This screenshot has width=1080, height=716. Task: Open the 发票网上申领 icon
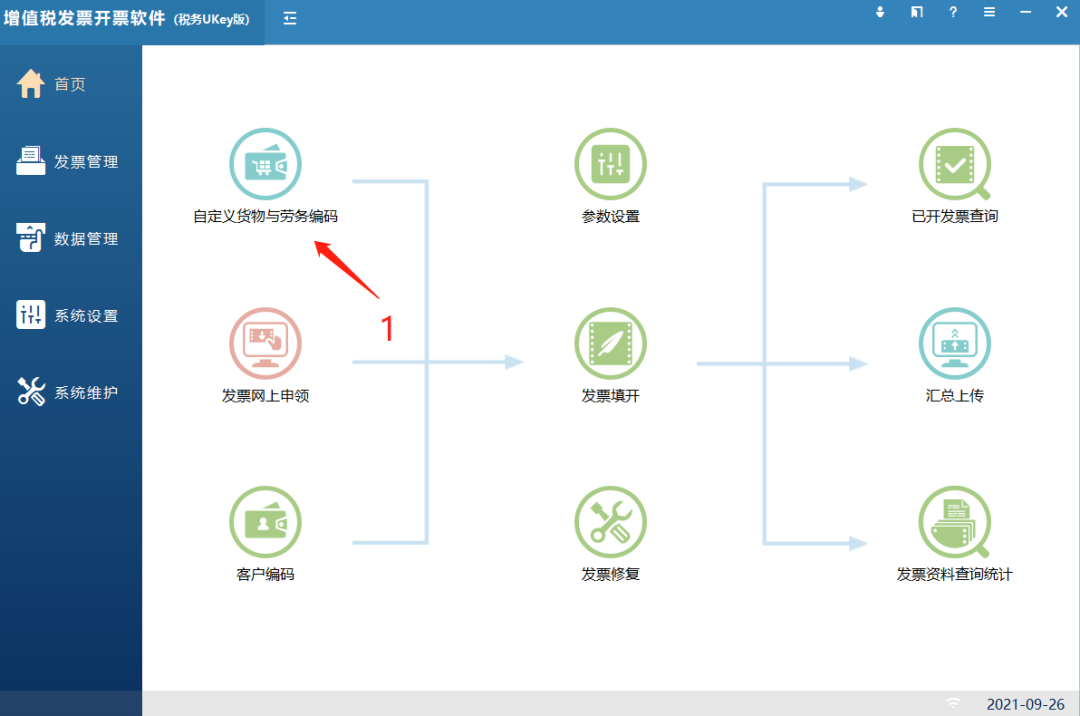click(x=265, y=343)
